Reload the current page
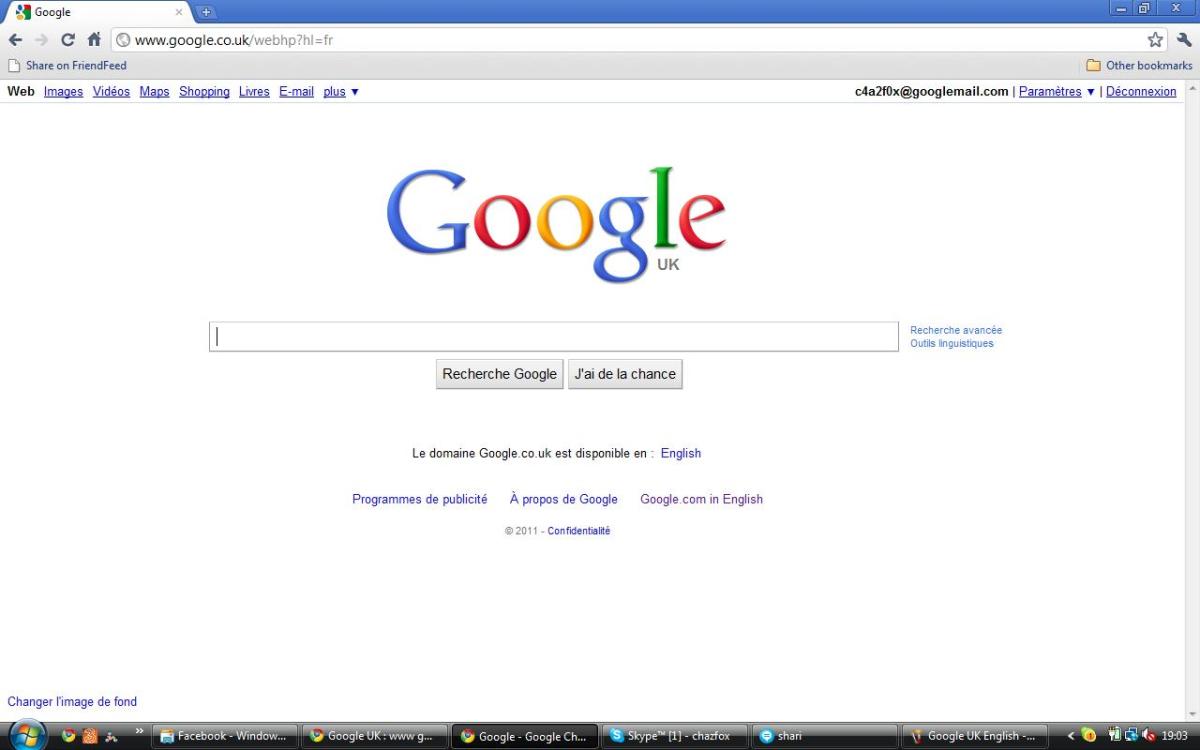The width and height of the screenshot is (1200, 750). 67,40
